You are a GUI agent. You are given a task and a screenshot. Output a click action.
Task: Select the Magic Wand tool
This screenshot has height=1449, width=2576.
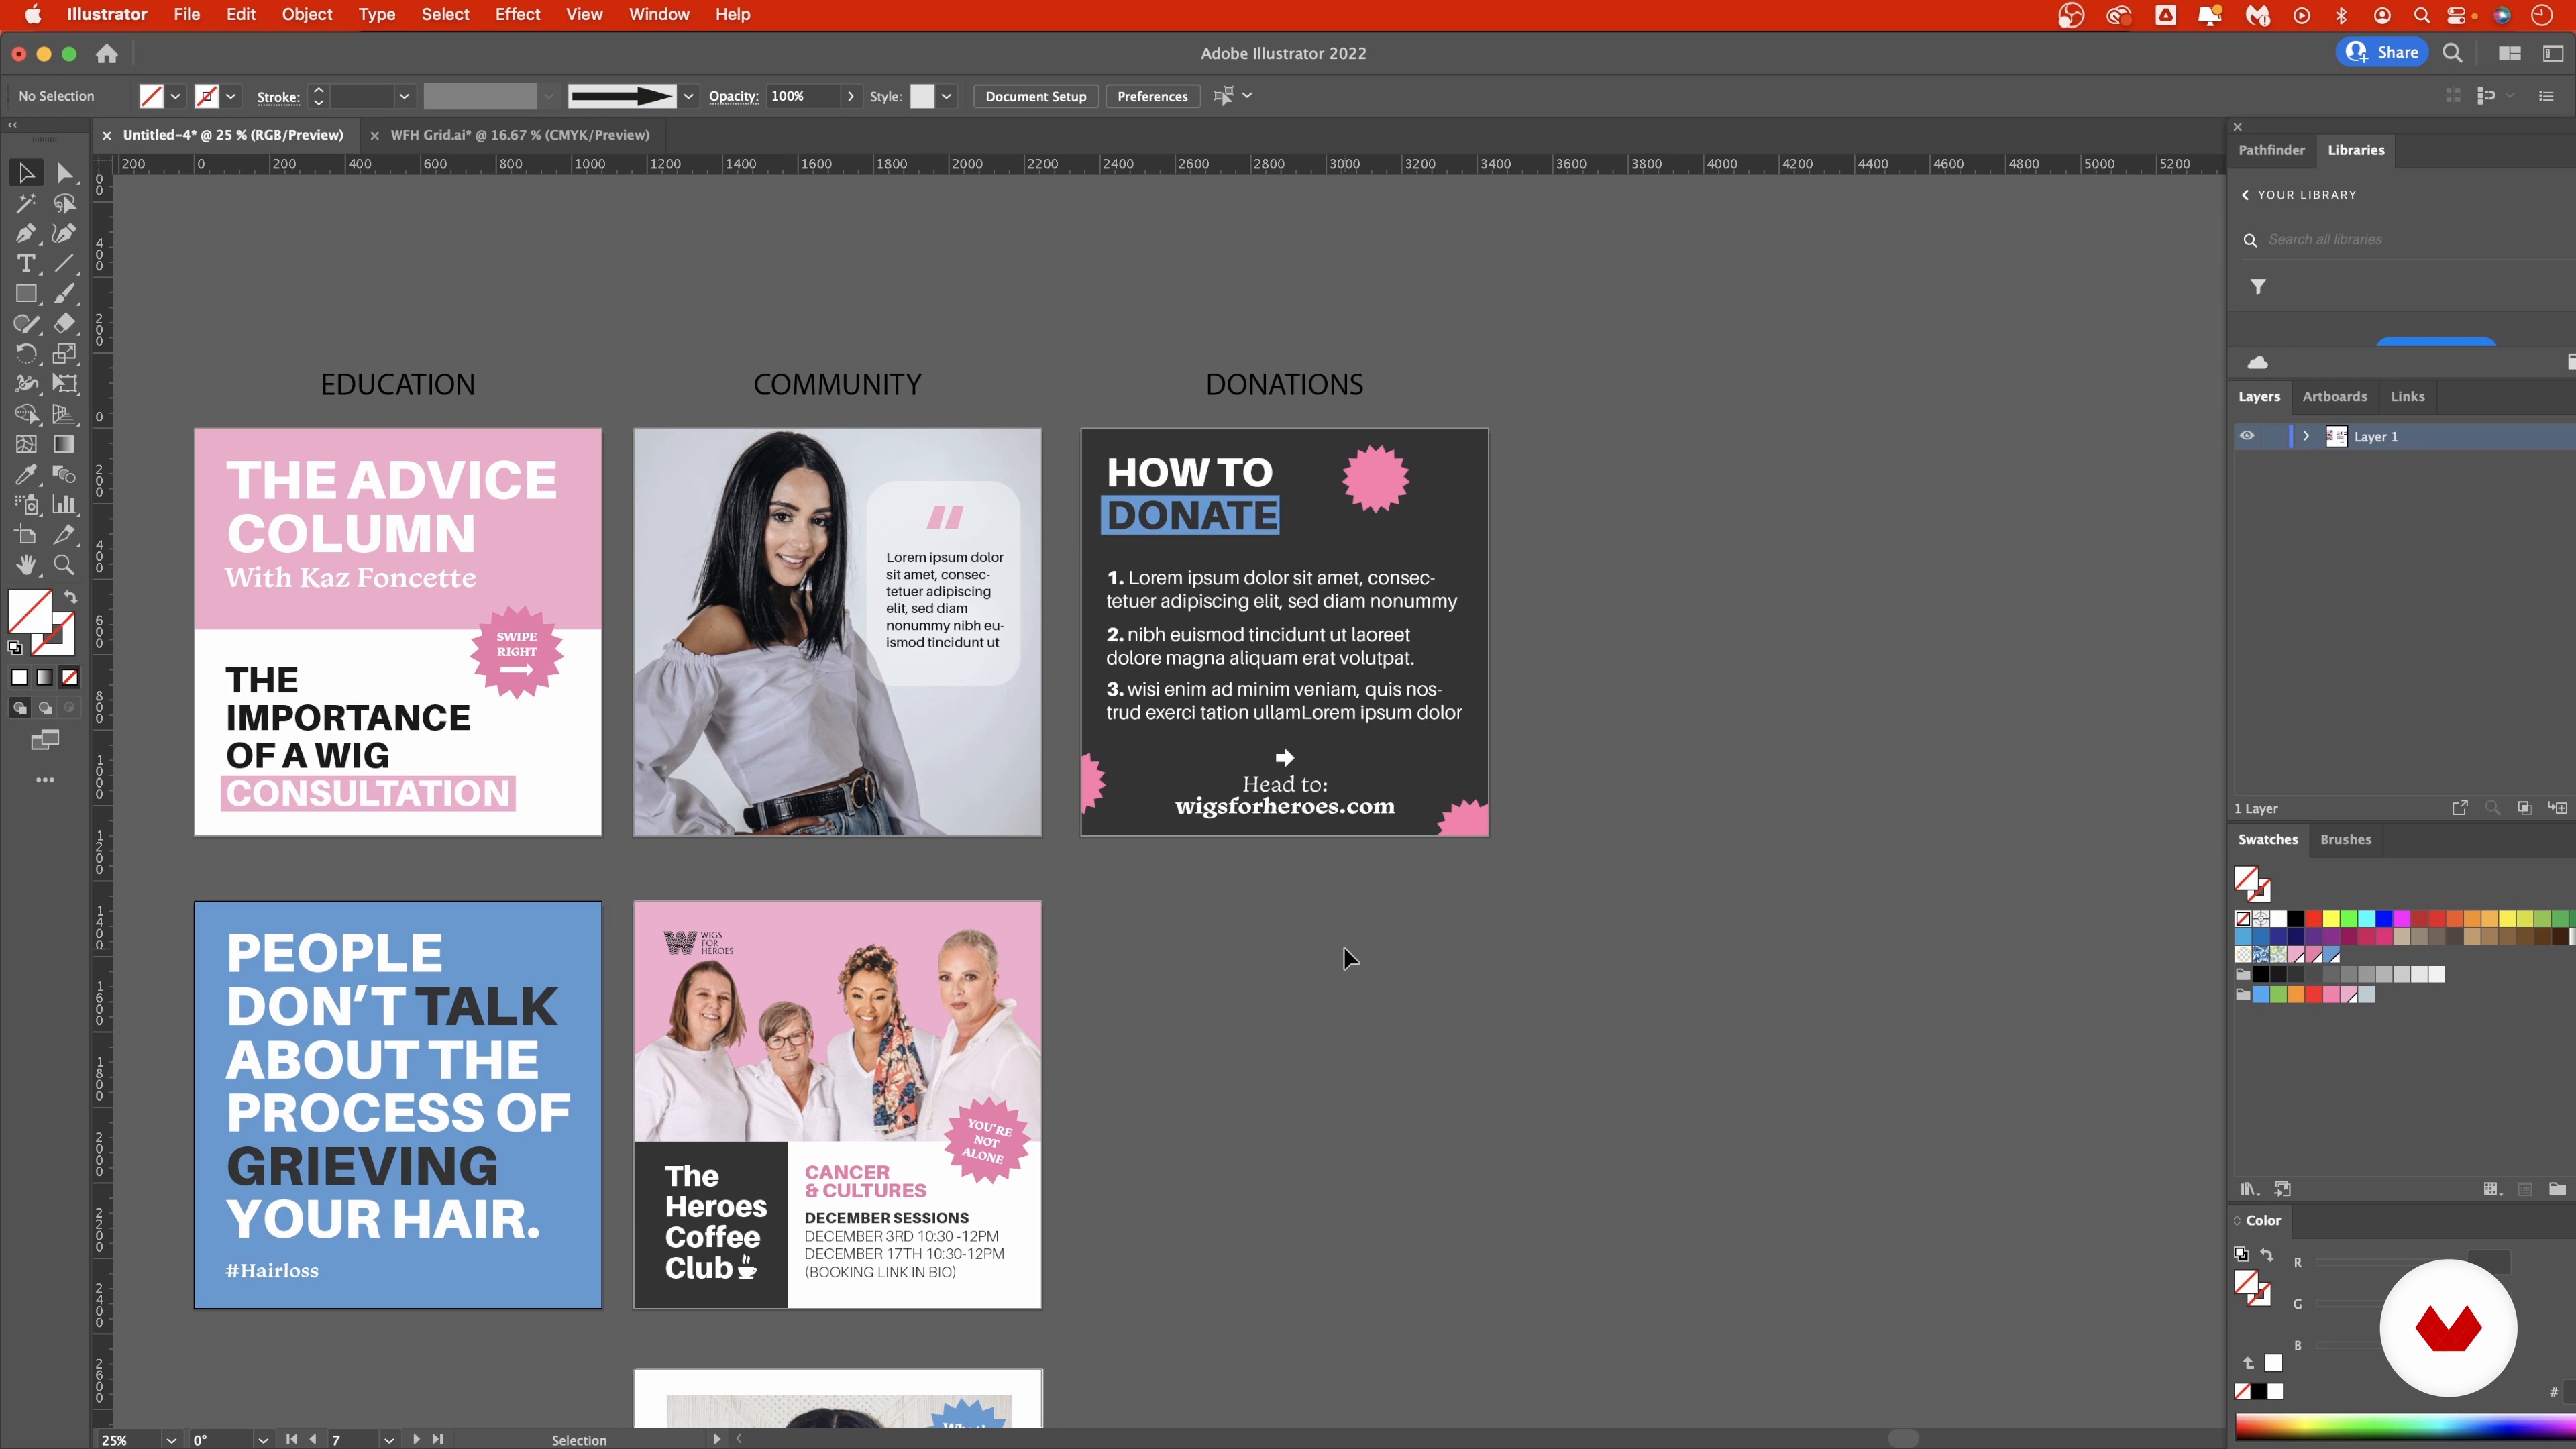click(x=26, y=203)
